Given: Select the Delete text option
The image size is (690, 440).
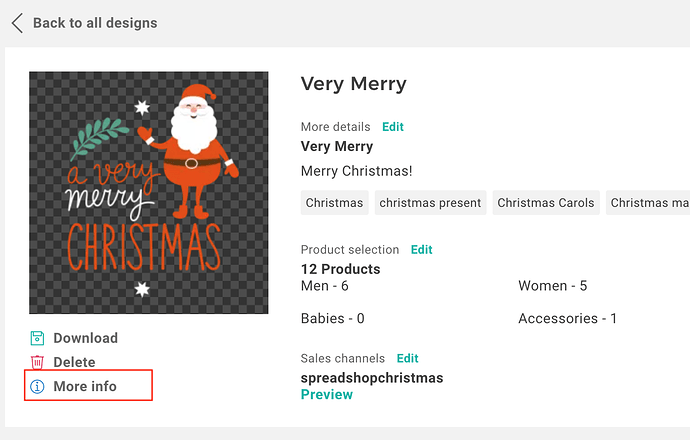Looking at the screenshot, I should 74,362.
